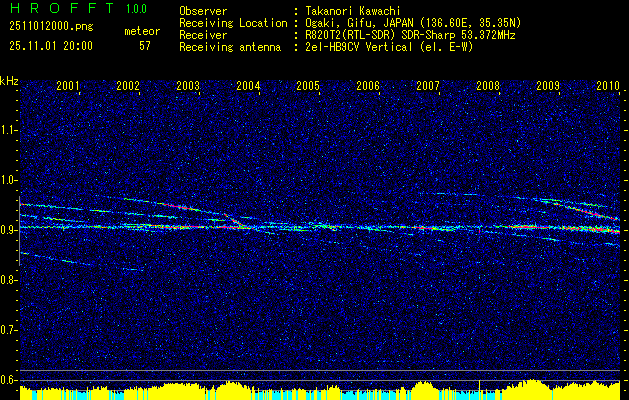Click the 2005 time marker
629x400 pixels.
point(308,85)
